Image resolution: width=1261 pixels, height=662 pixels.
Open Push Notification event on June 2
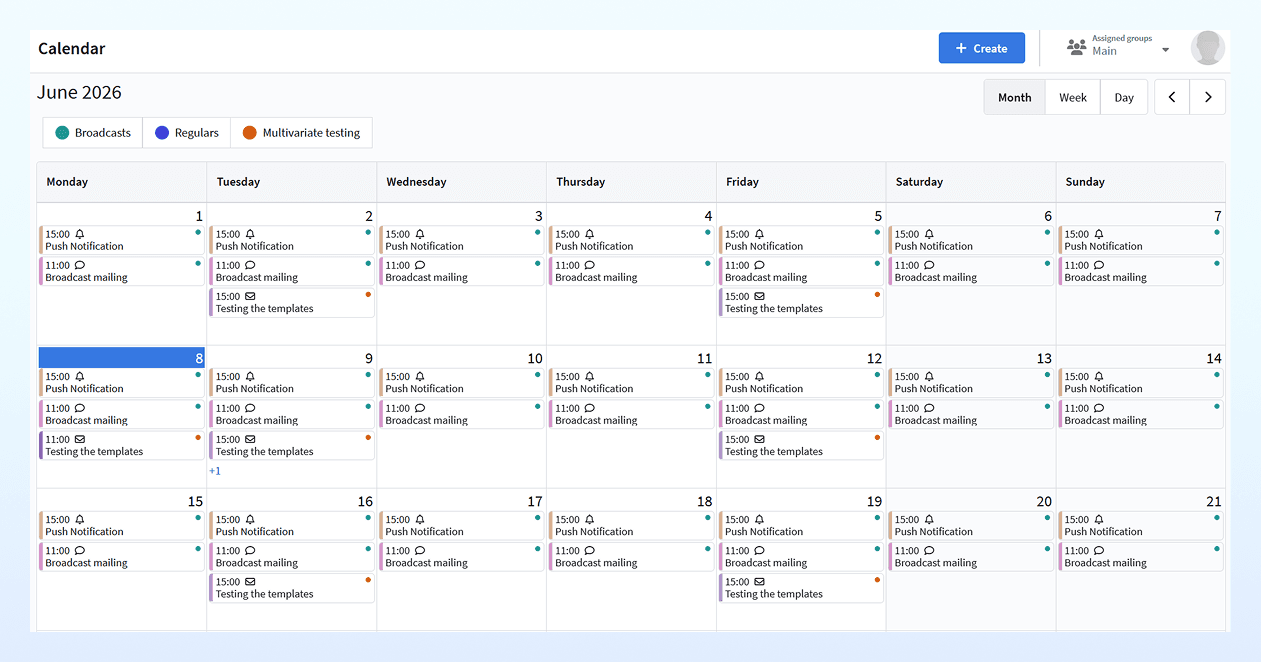coord(292,240)
